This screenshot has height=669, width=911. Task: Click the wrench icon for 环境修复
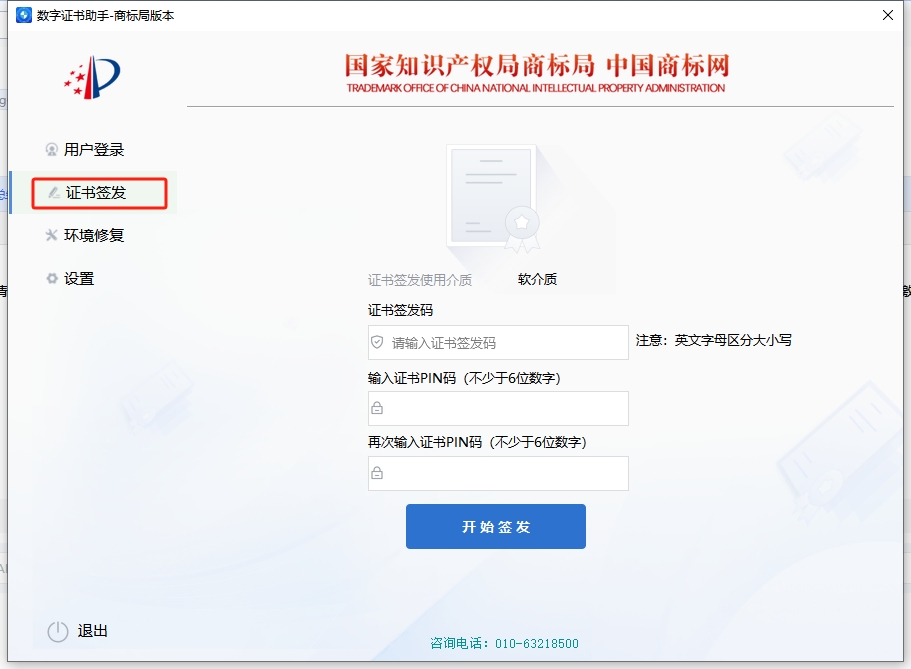(x=52, y=236)
